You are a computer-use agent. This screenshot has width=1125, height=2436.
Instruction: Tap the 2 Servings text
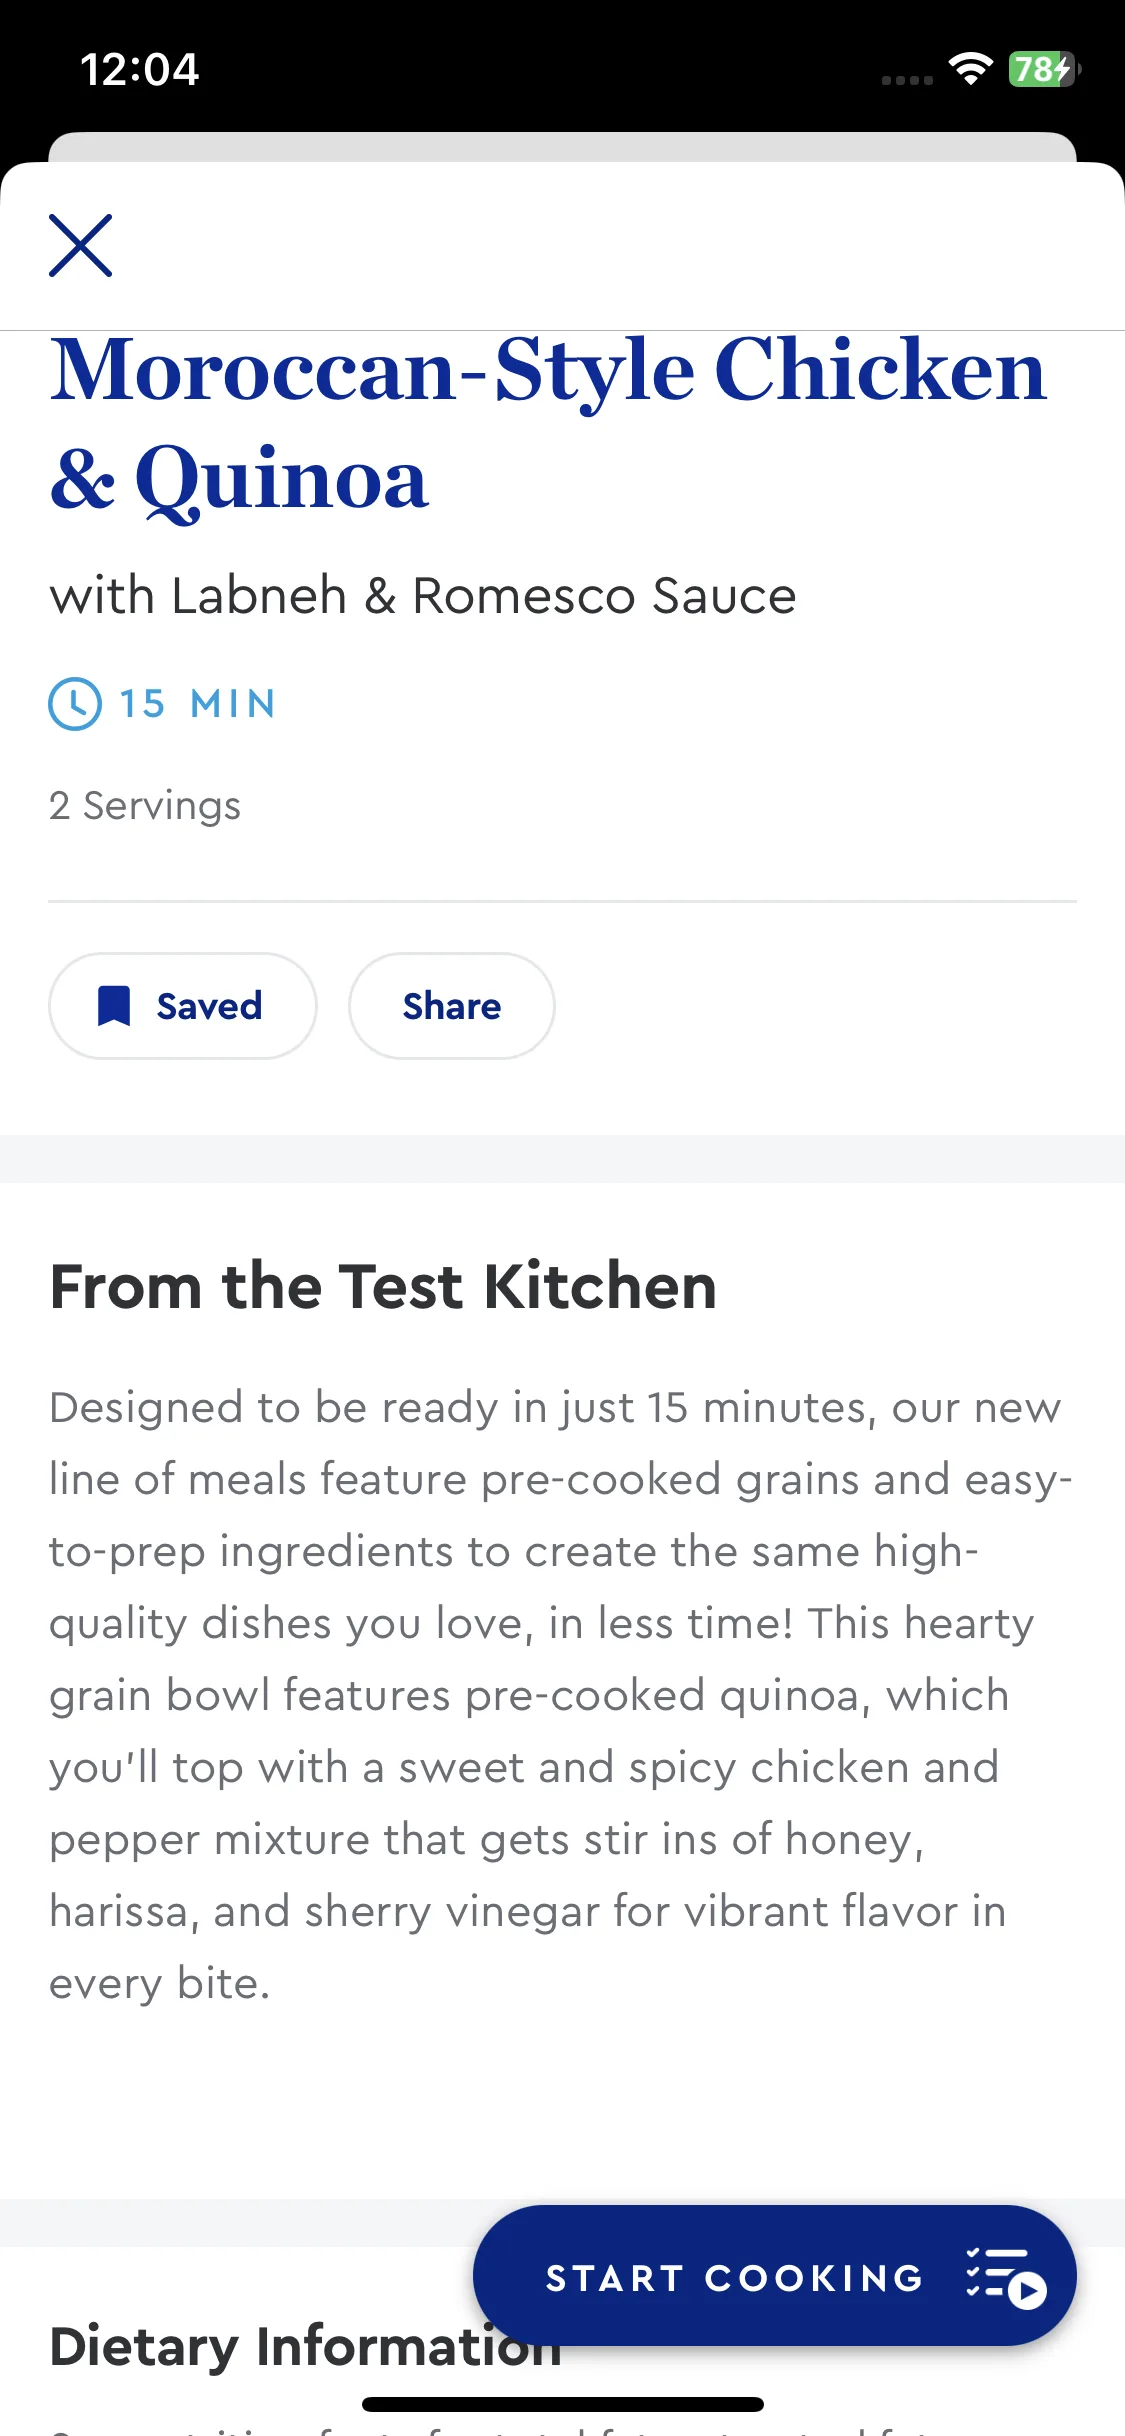click(x=145, y=806)
